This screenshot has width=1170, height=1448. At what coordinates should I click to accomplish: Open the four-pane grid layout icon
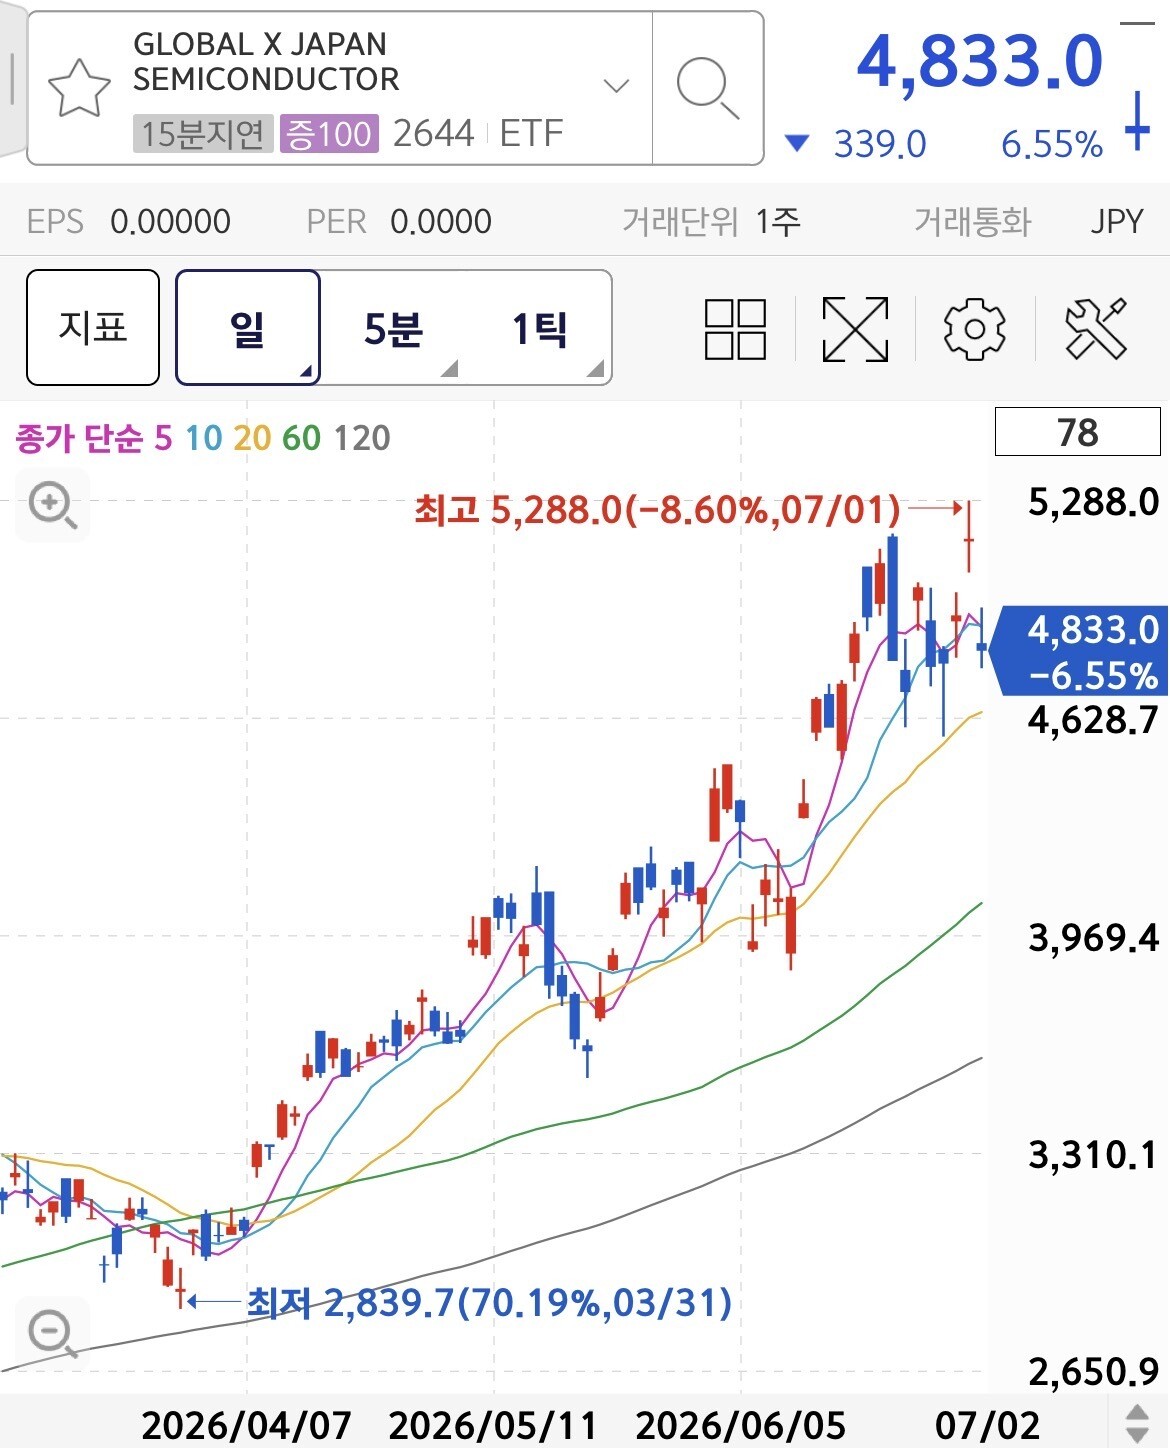(x=735, y=328)
